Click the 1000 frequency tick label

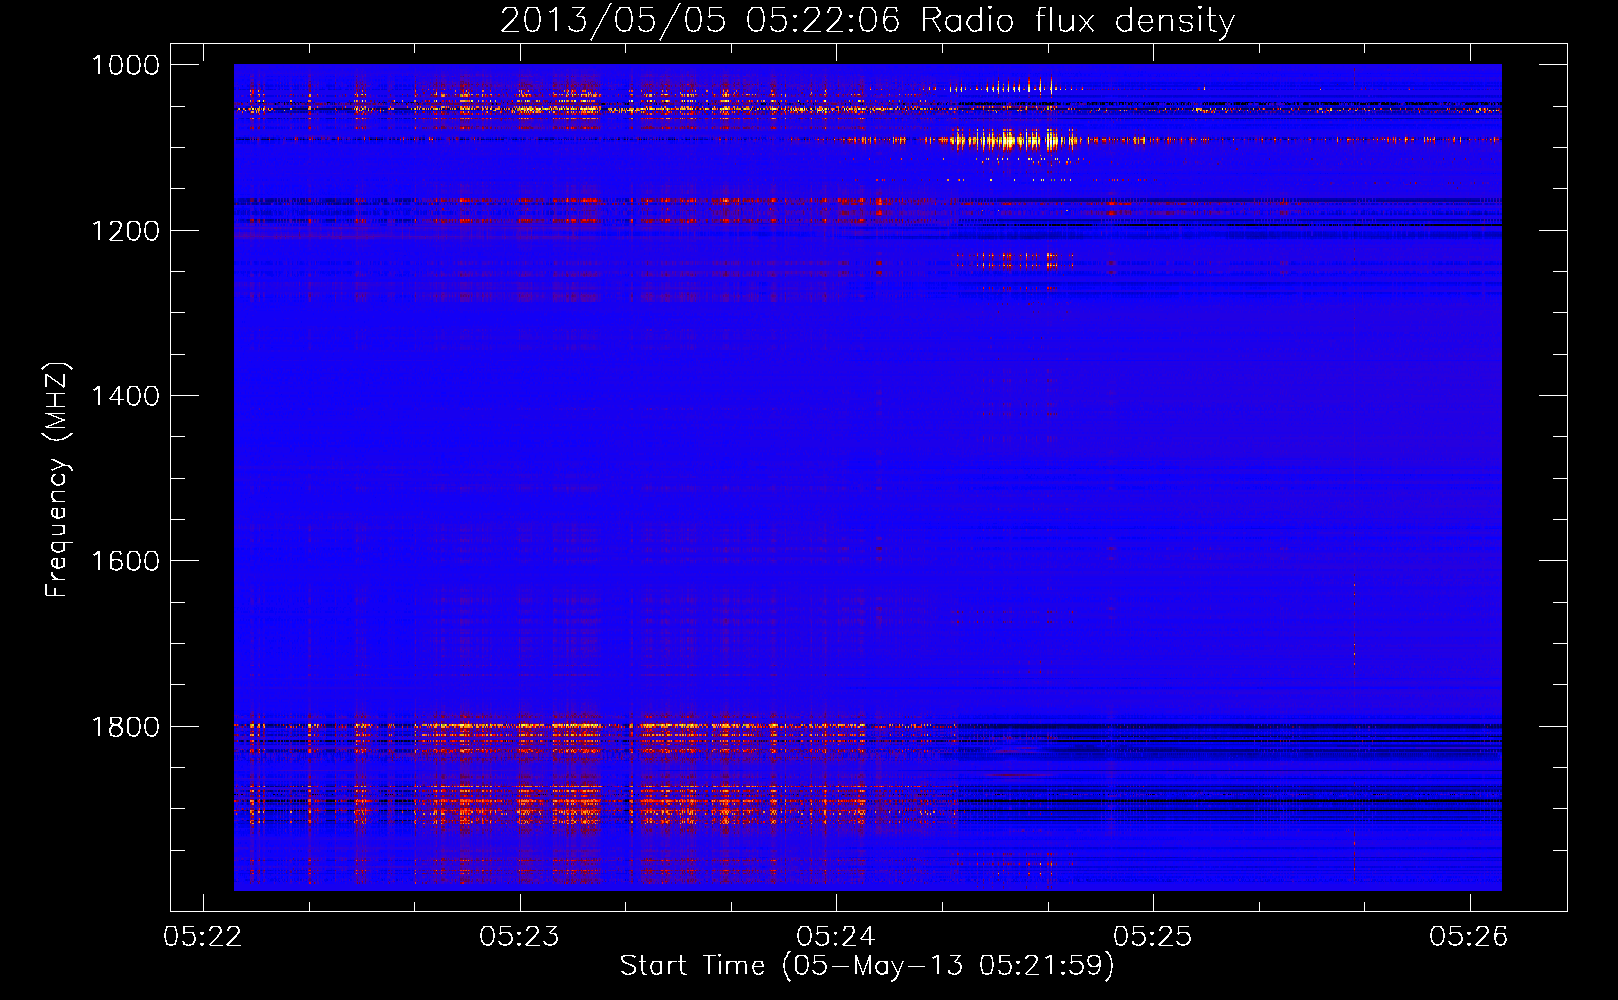coord(125,65)
